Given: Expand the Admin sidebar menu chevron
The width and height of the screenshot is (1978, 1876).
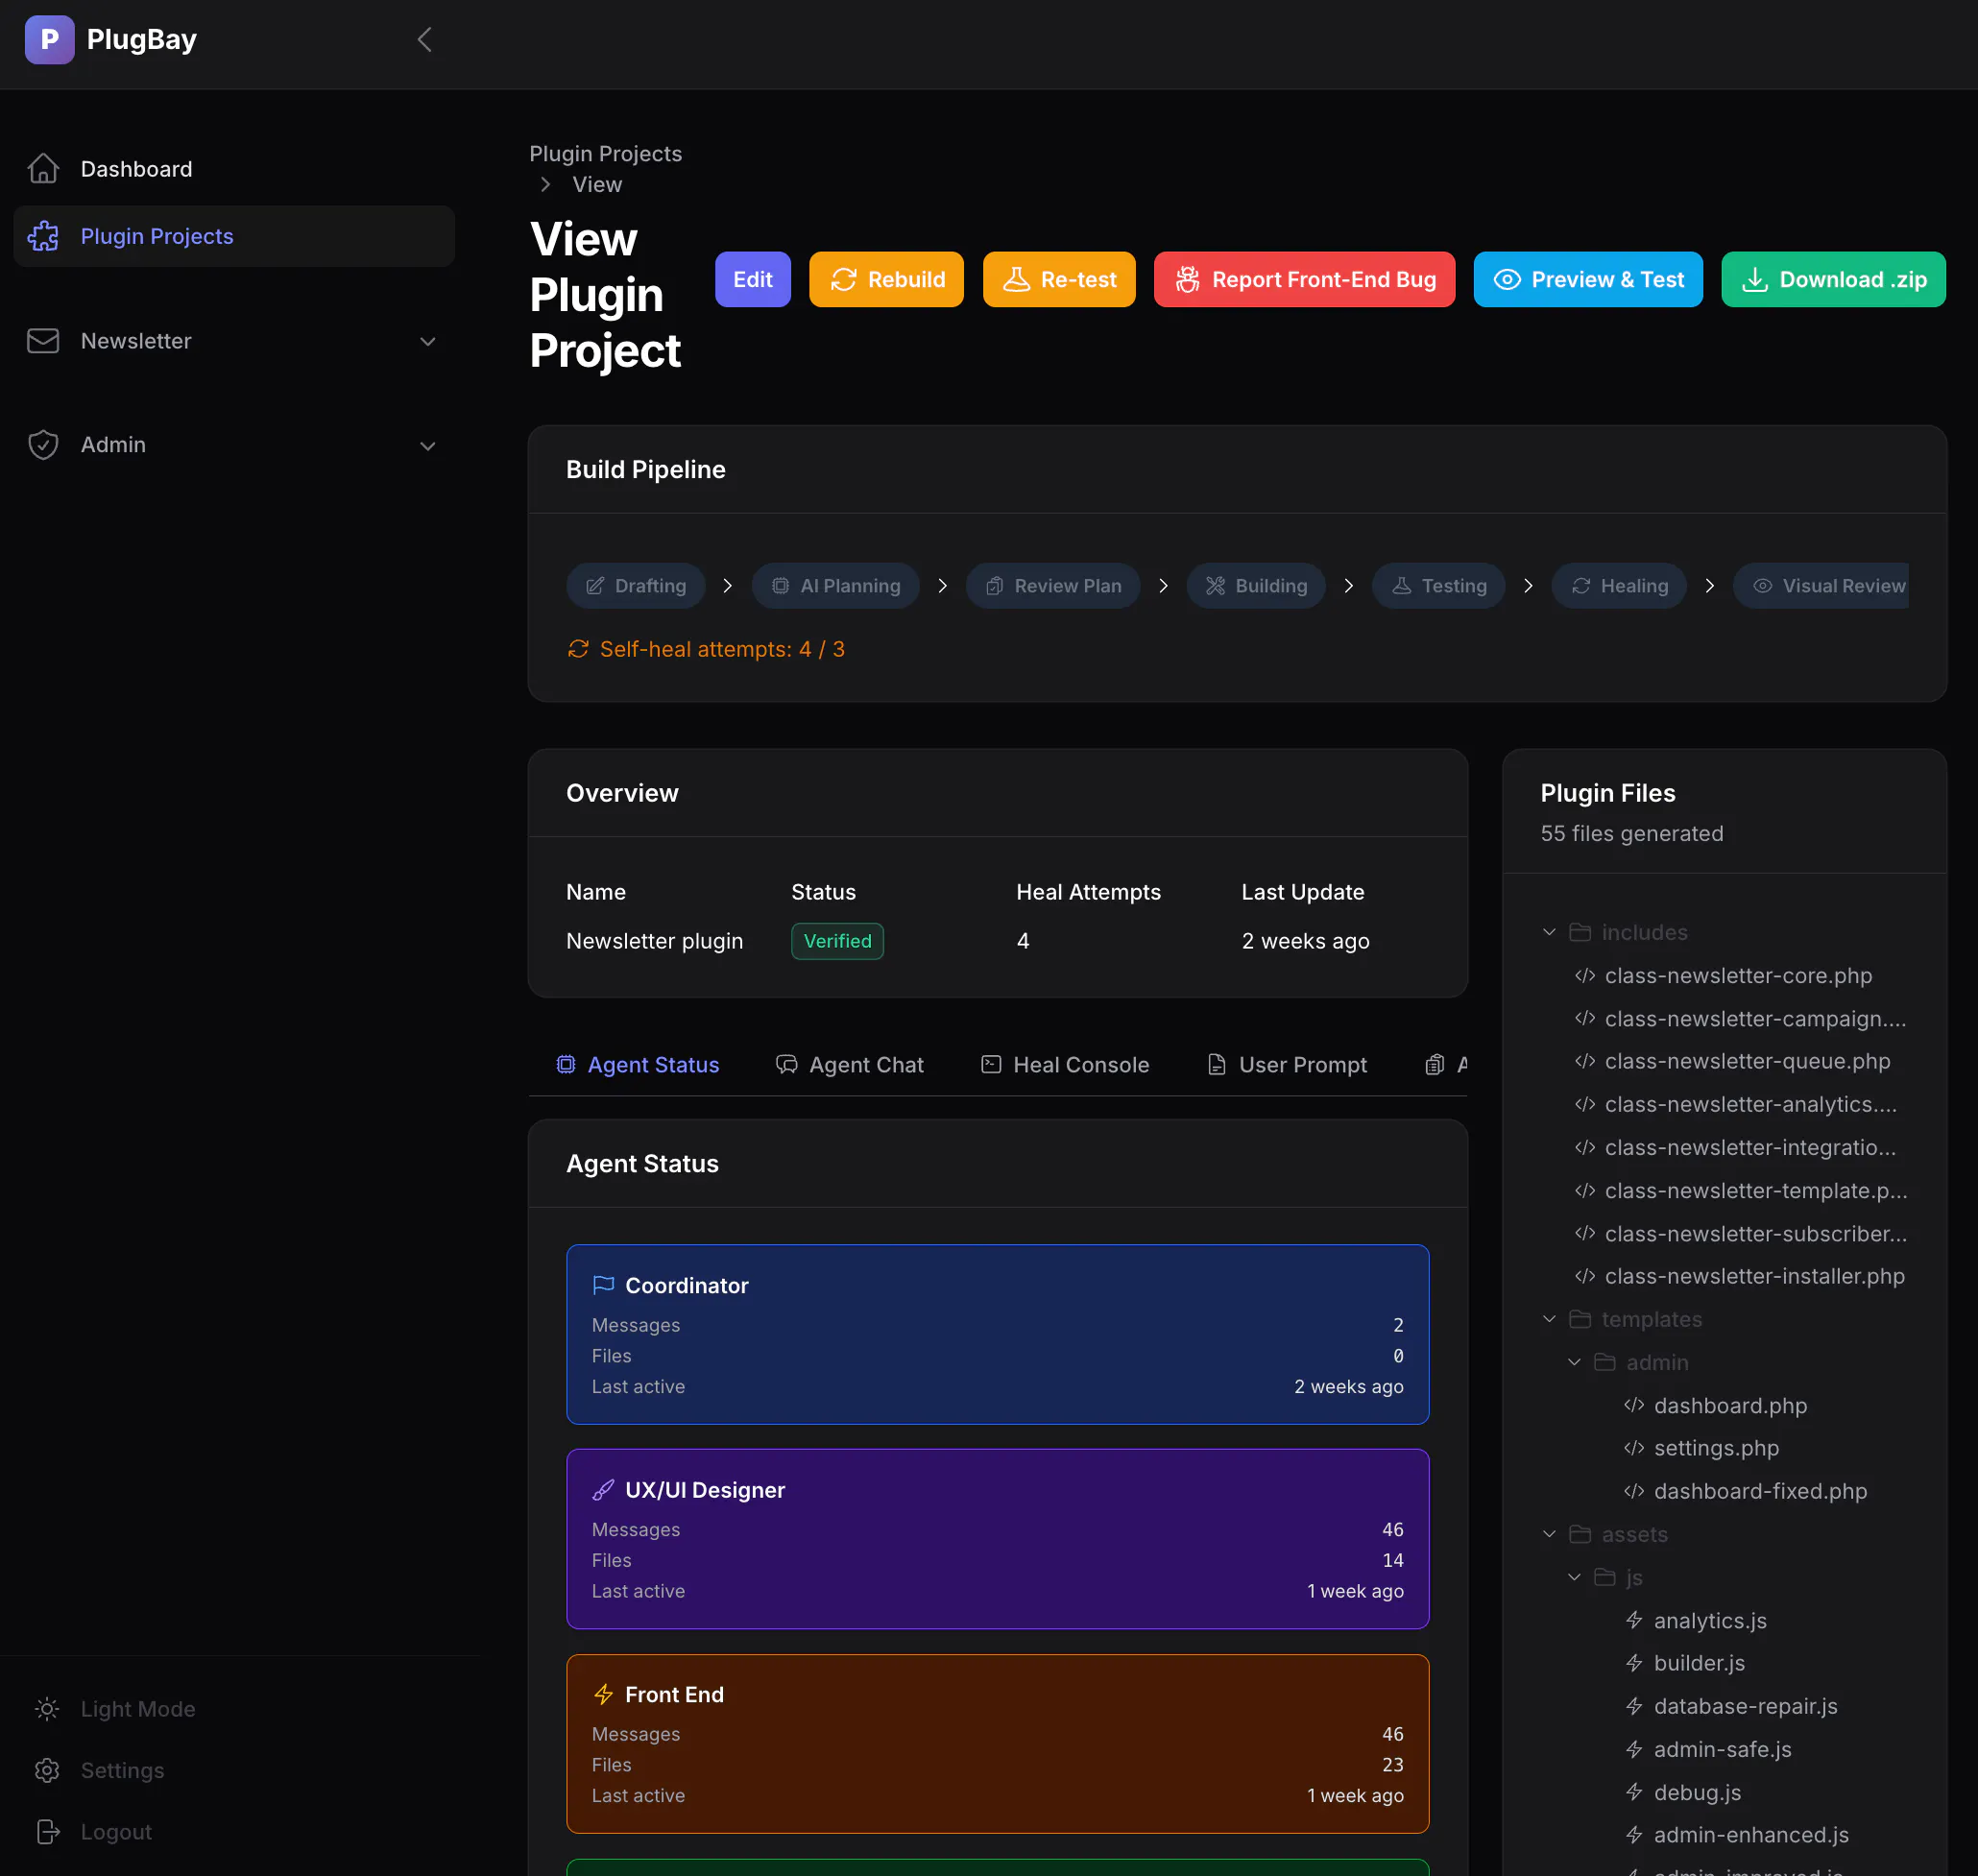Looking at the screenshot, I should (428, 445).
